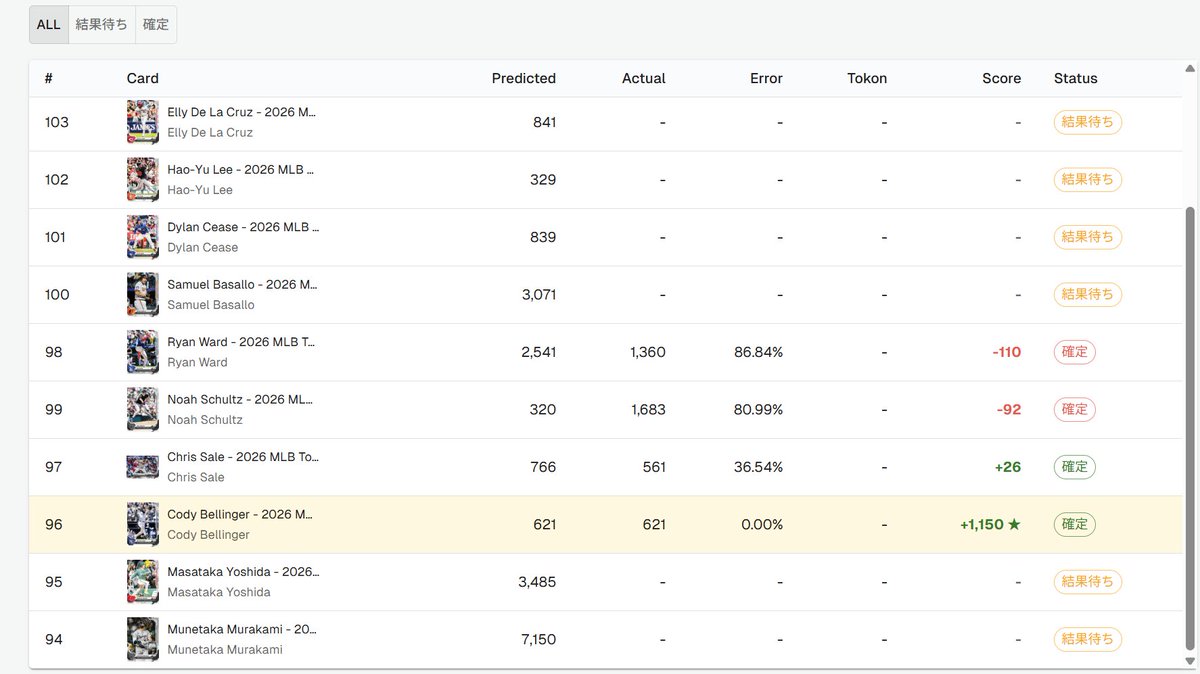Click predicted value 3,071

538,295
